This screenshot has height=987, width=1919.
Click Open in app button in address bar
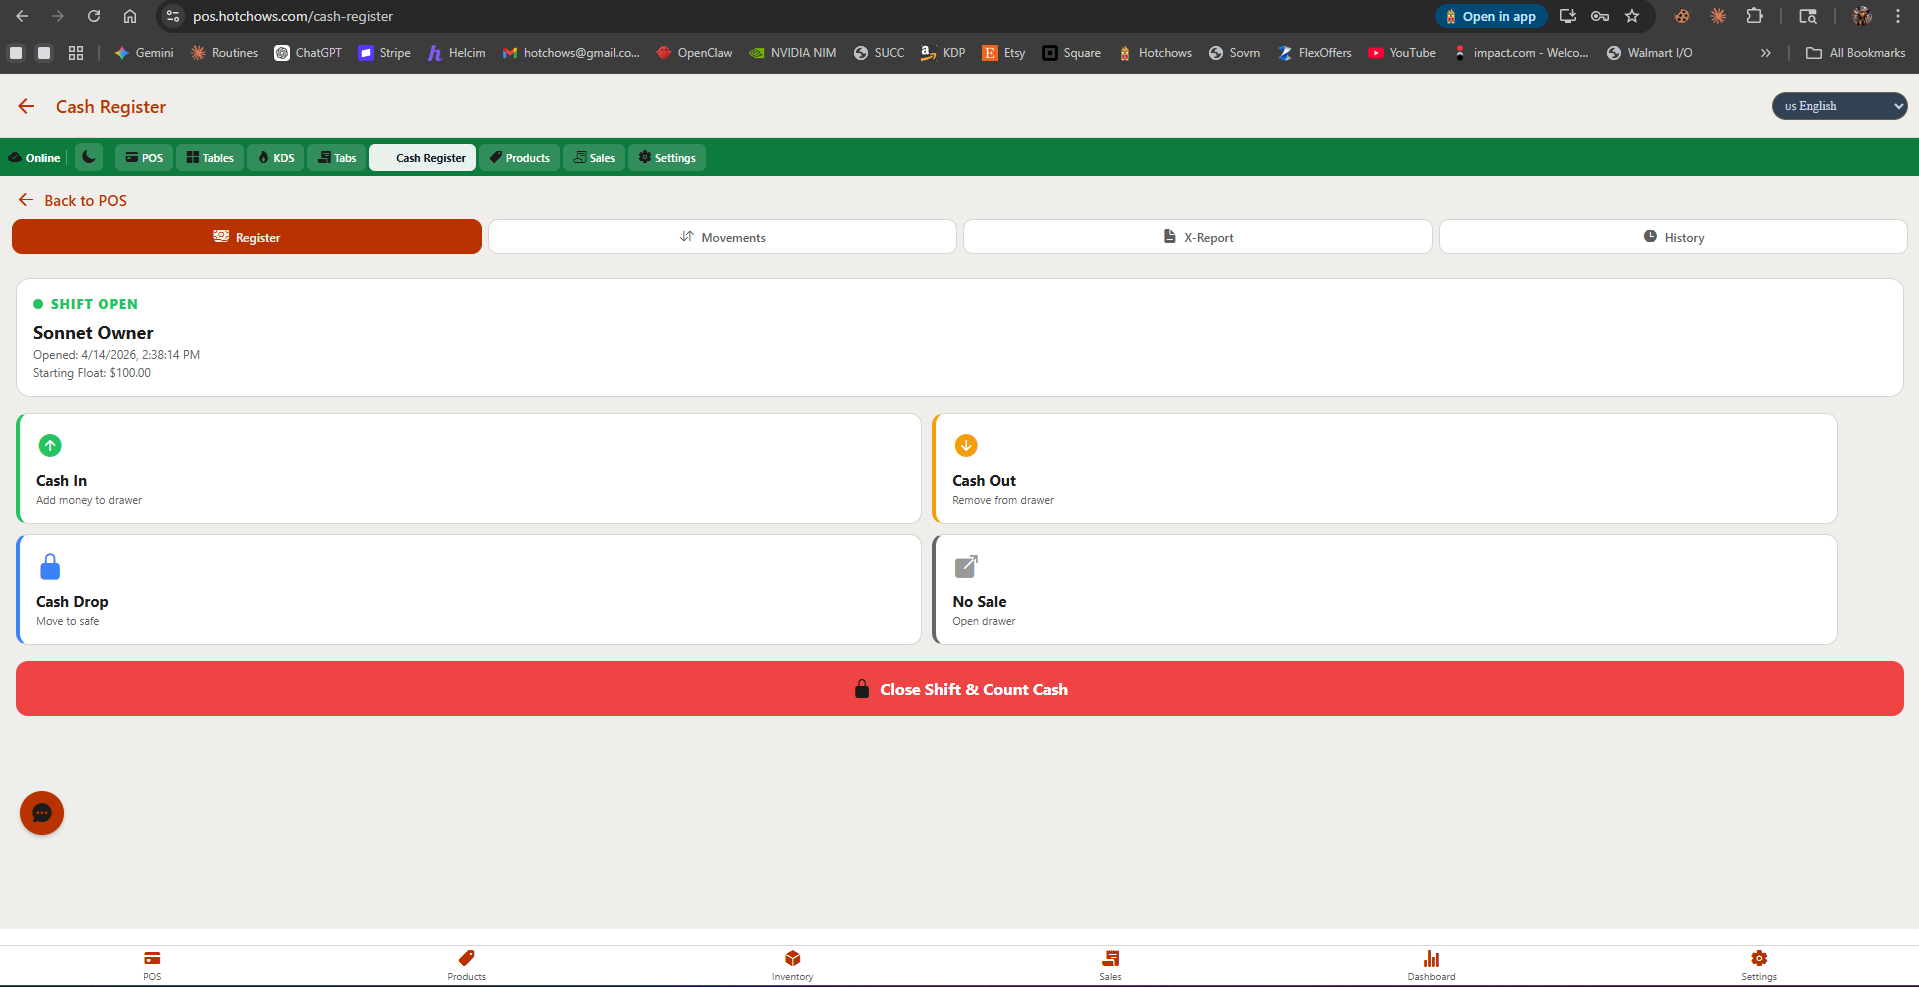click(1491, 16)
